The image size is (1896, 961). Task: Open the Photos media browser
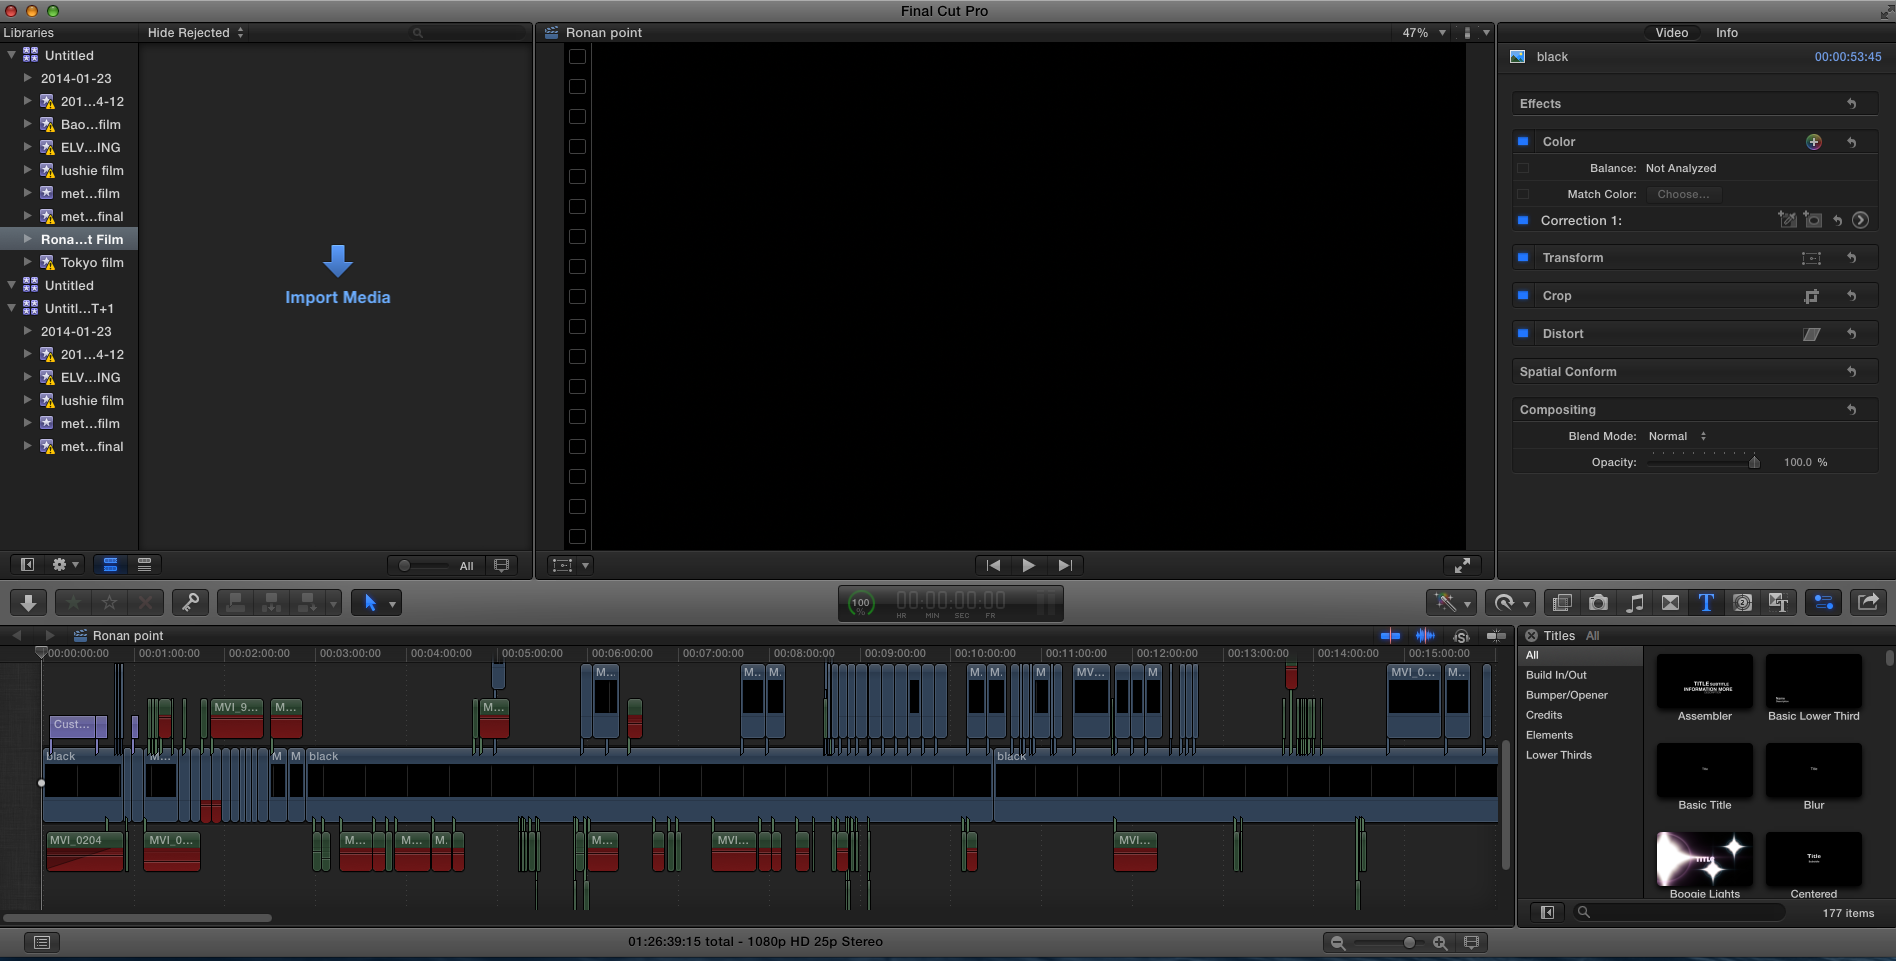pos(1598,602)
